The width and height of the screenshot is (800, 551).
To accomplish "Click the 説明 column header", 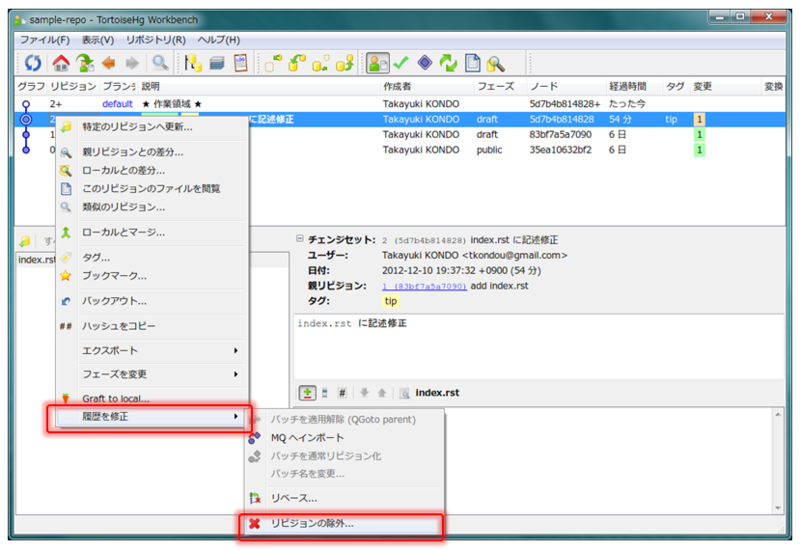I will click(x=259, y=86).
